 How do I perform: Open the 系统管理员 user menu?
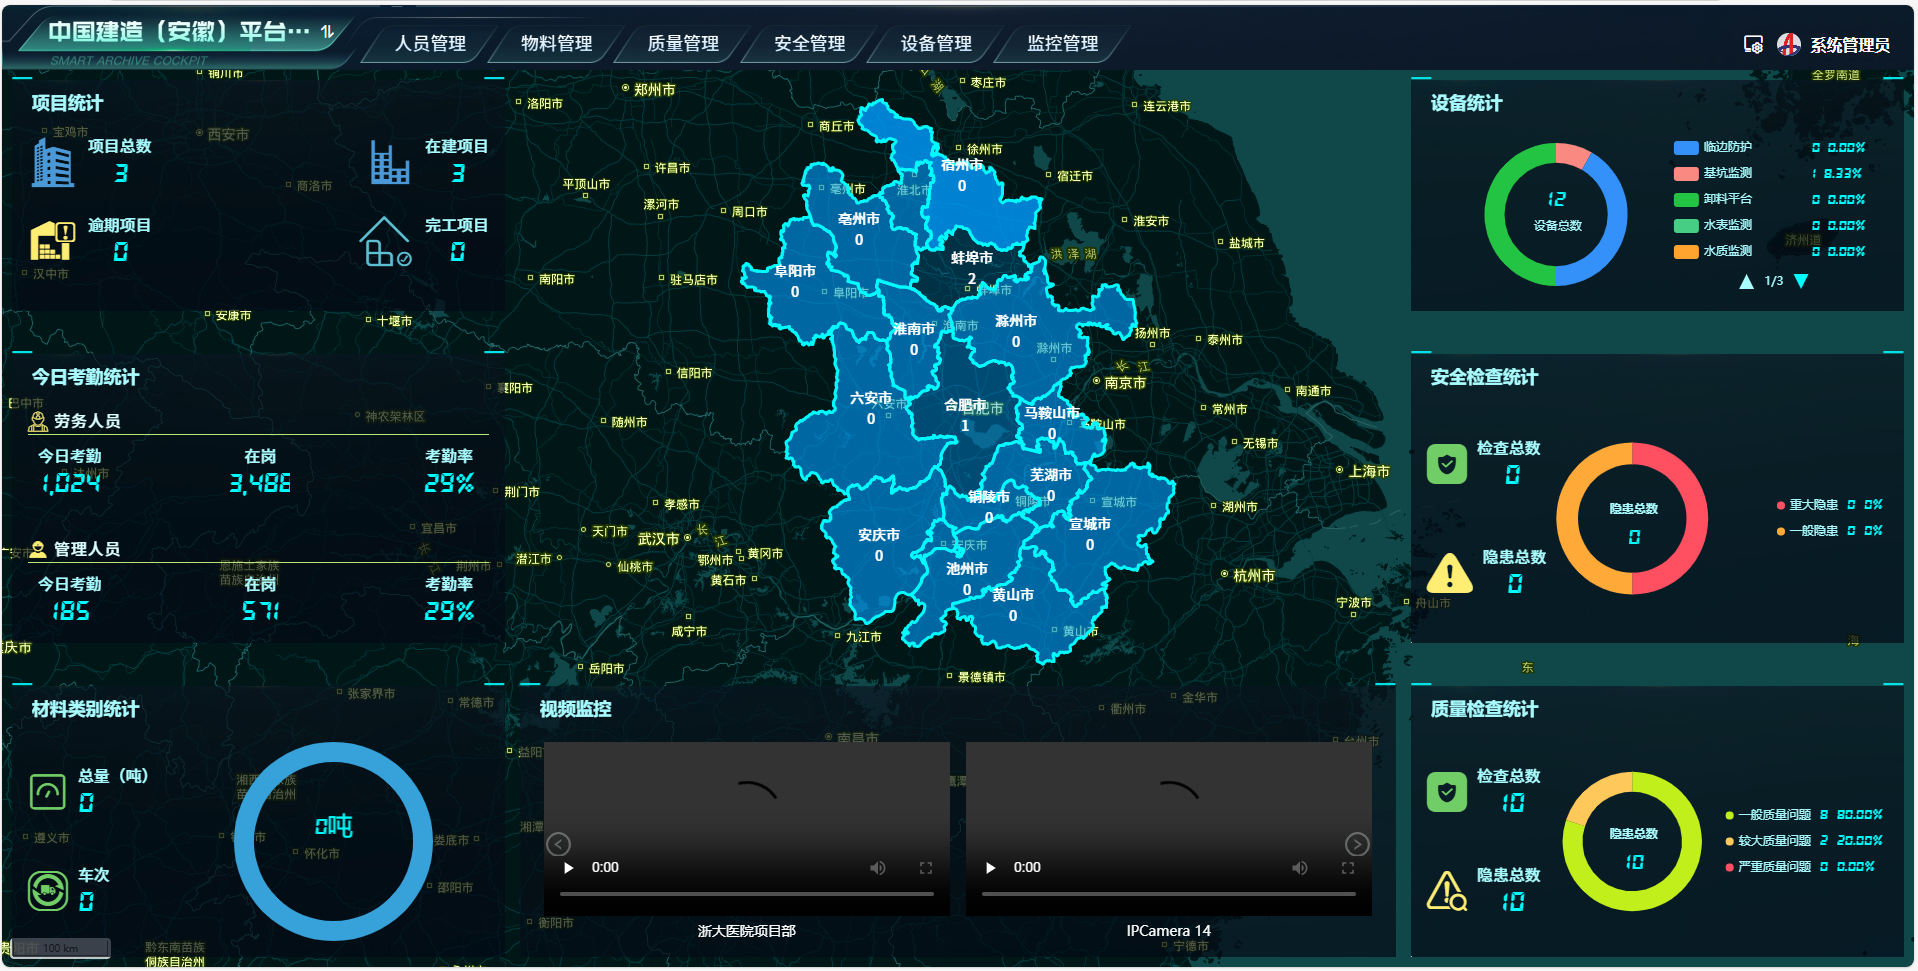tap(1849, 45)
